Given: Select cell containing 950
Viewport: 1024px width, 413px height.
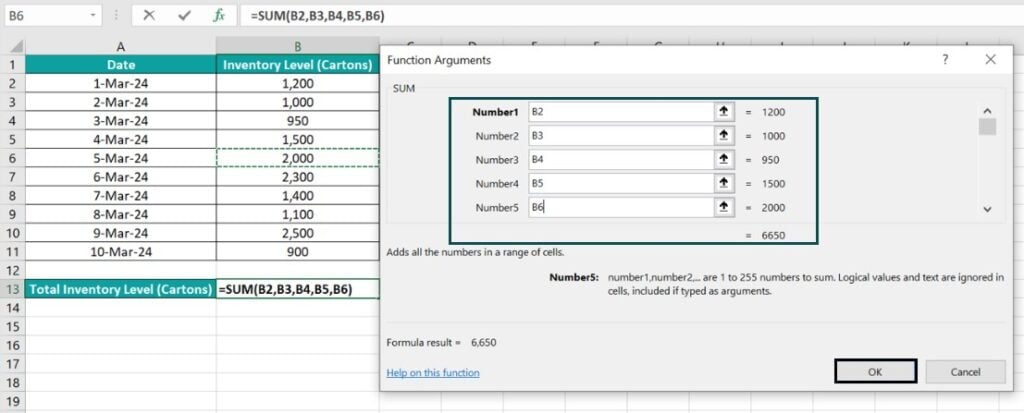Looking at the screenshot, I should point(298,121).
